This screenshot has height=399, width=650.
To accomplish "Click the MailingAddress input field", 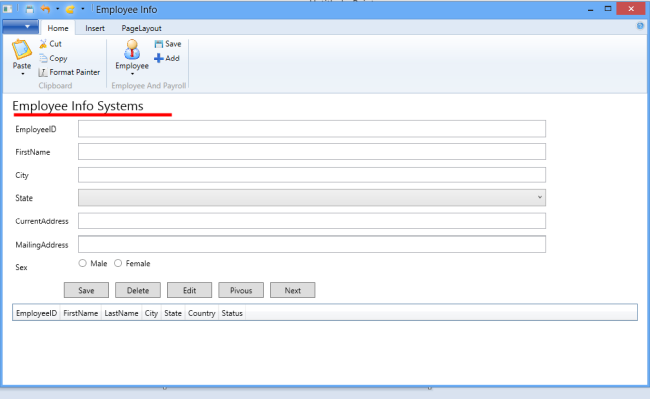I will (x=312, y=244).
